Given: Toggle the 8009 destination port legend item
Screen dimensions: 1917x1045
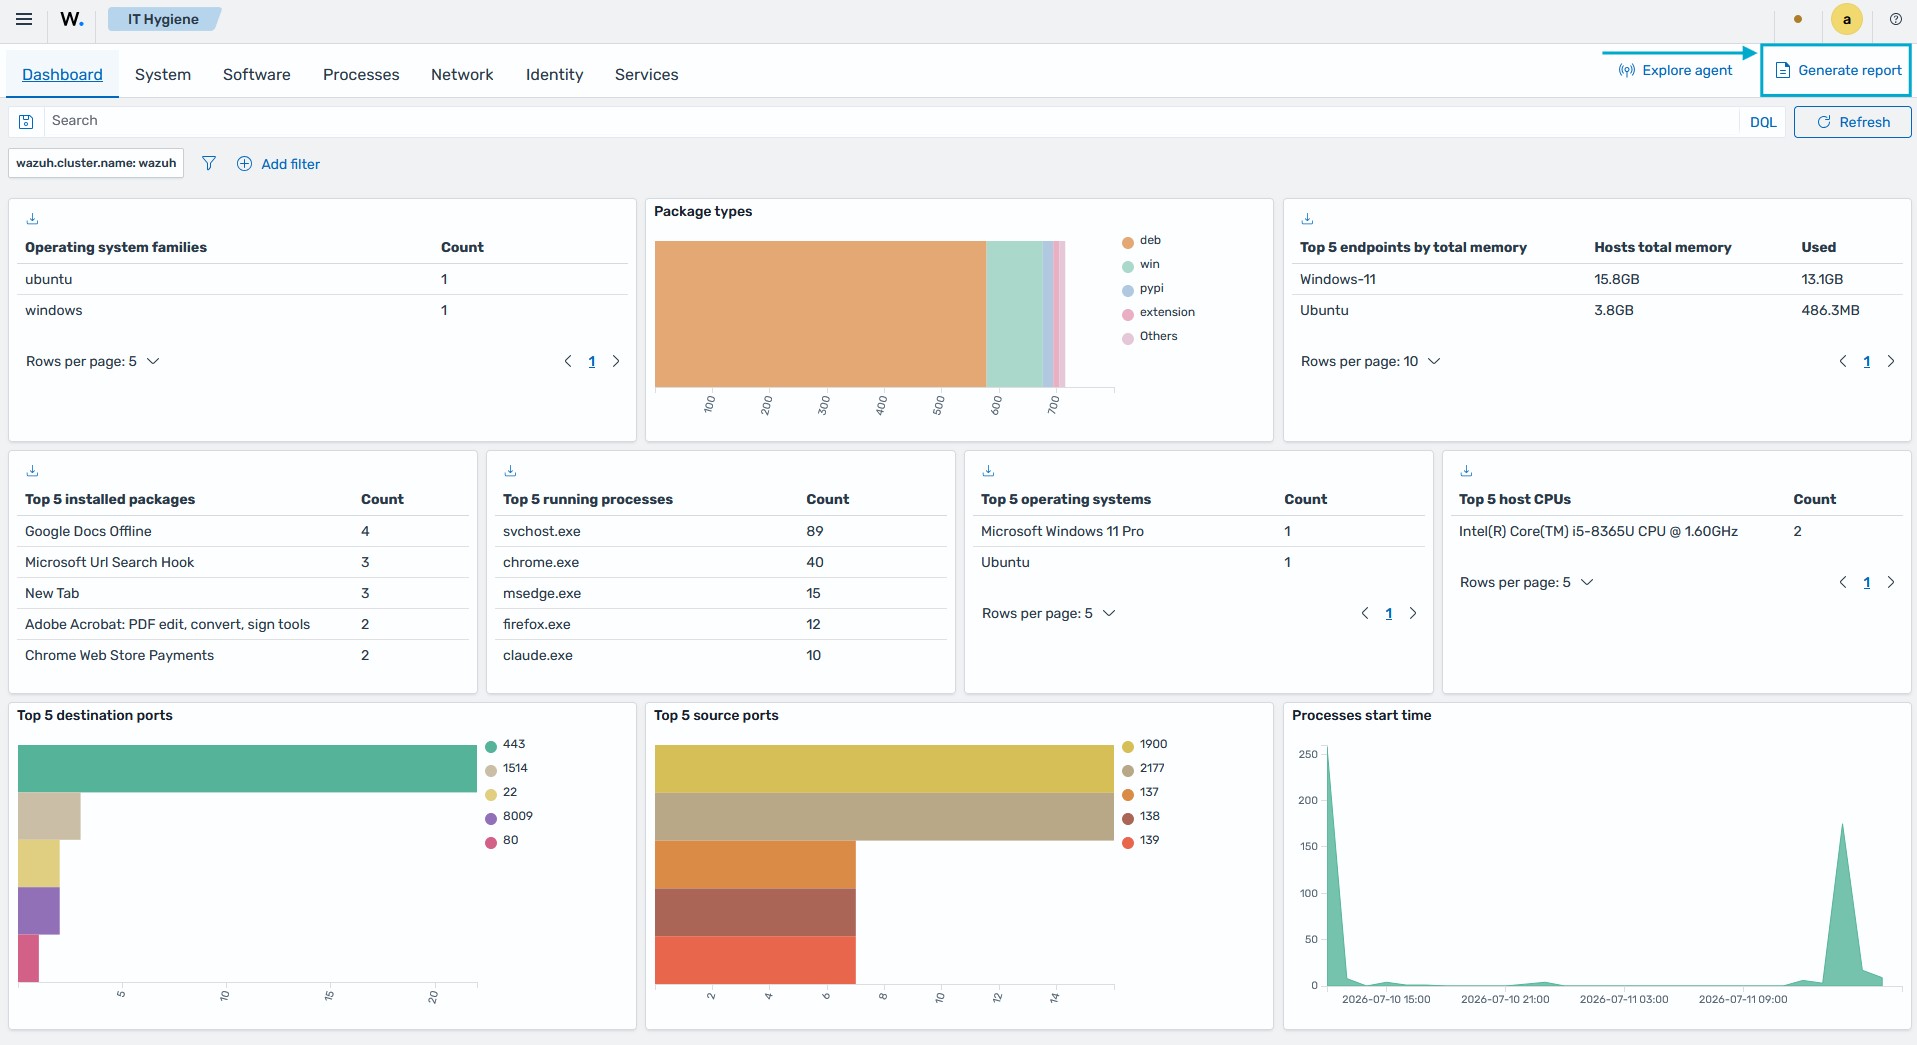Looking at the screenshot, I should coord(509,816).
